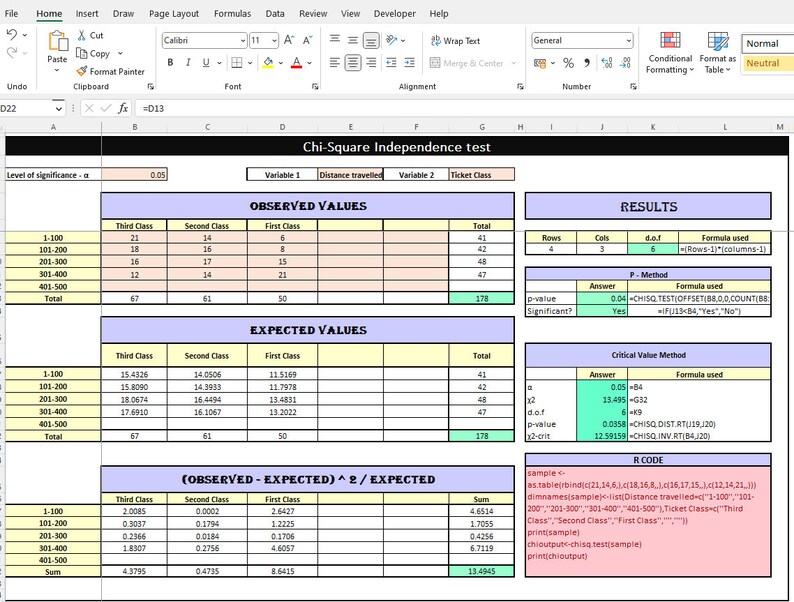Align text left in cell
The height and width of the screenshot is (602, 794).
tap(335, 63)
